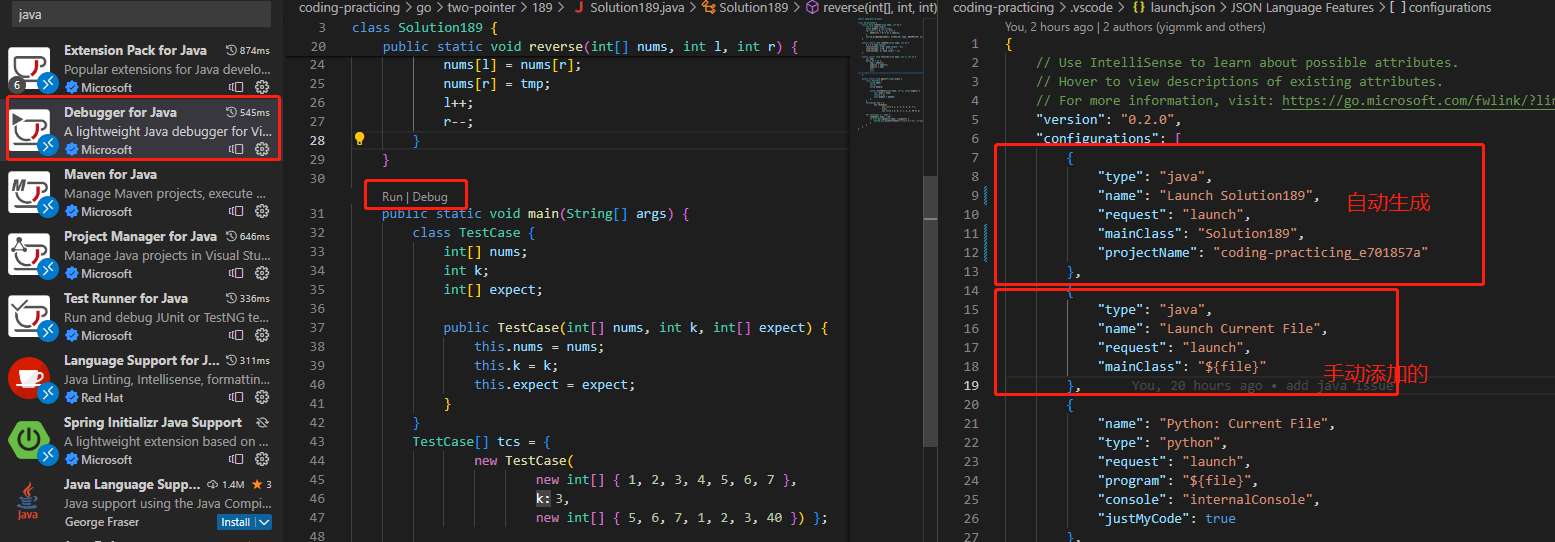Click the Solution189.java breadcrumb
1555x542 pixels.
click(x=637, y=7)
